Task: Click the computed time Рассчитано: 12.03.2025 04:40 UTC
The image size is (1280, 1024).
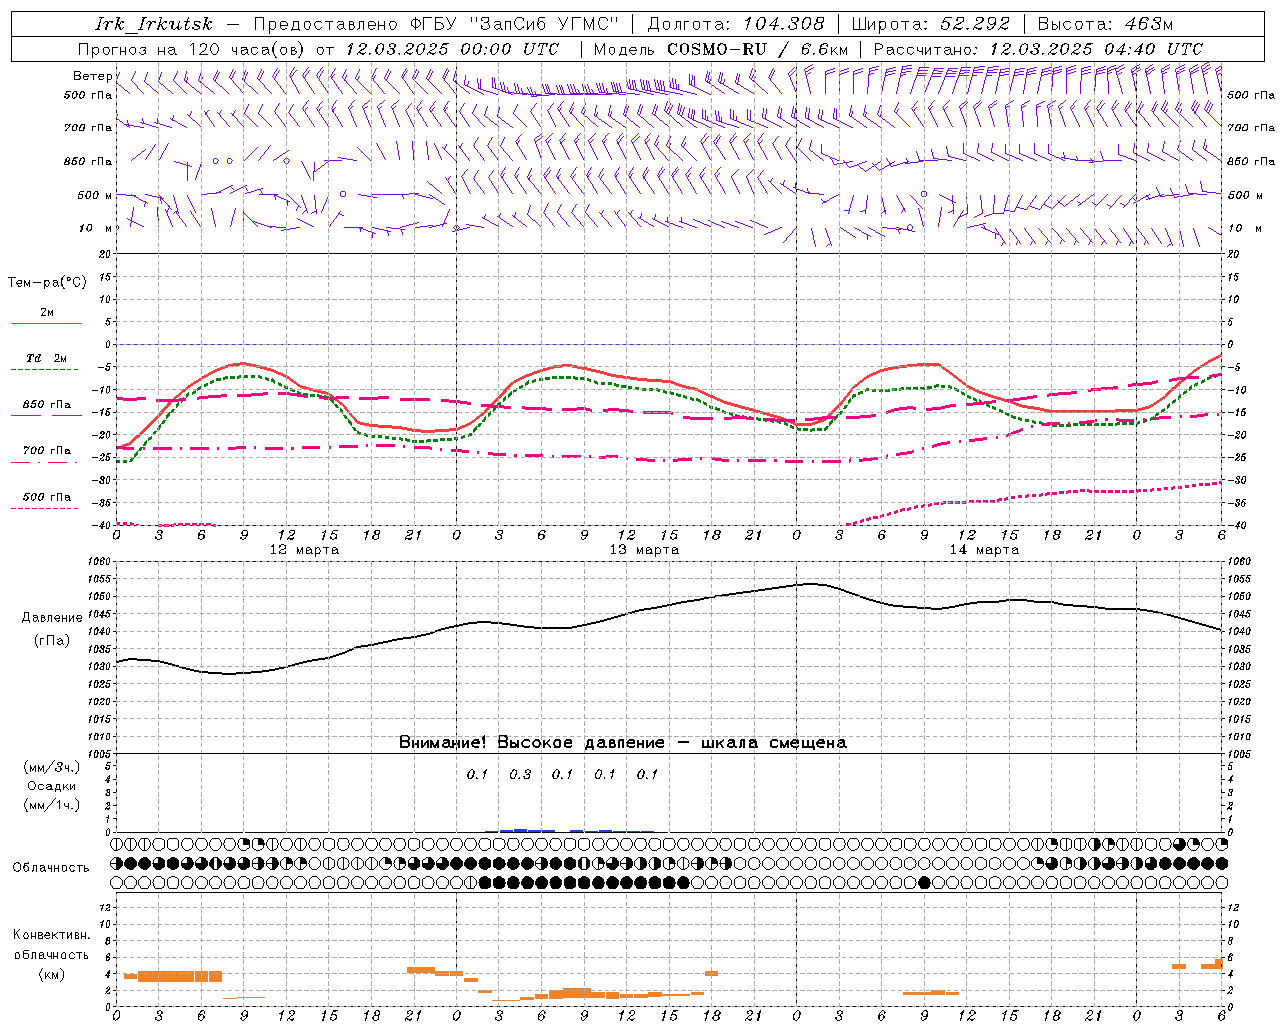Action: click(x=1038, y=49)
